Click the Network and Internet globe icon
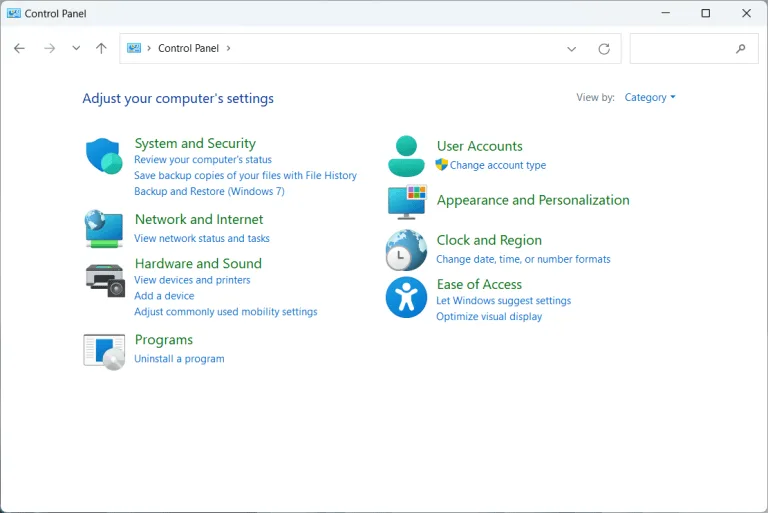Viewport: 768px width, 513px height. coord(103,229)
